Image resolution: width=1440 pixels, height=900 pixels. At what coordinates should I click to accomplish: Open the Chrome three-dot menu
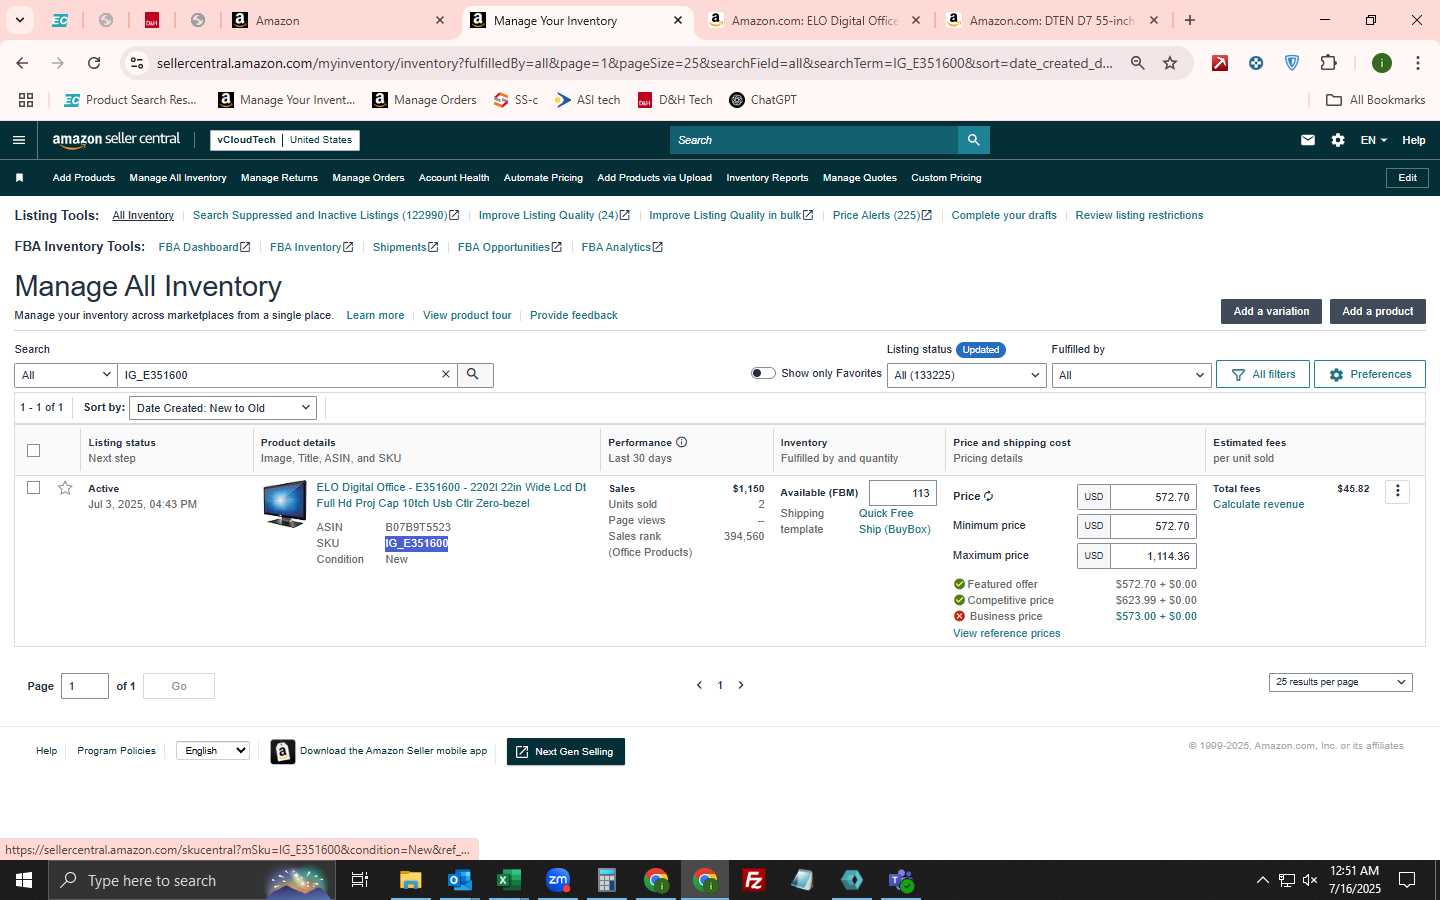click(1417, 63)
